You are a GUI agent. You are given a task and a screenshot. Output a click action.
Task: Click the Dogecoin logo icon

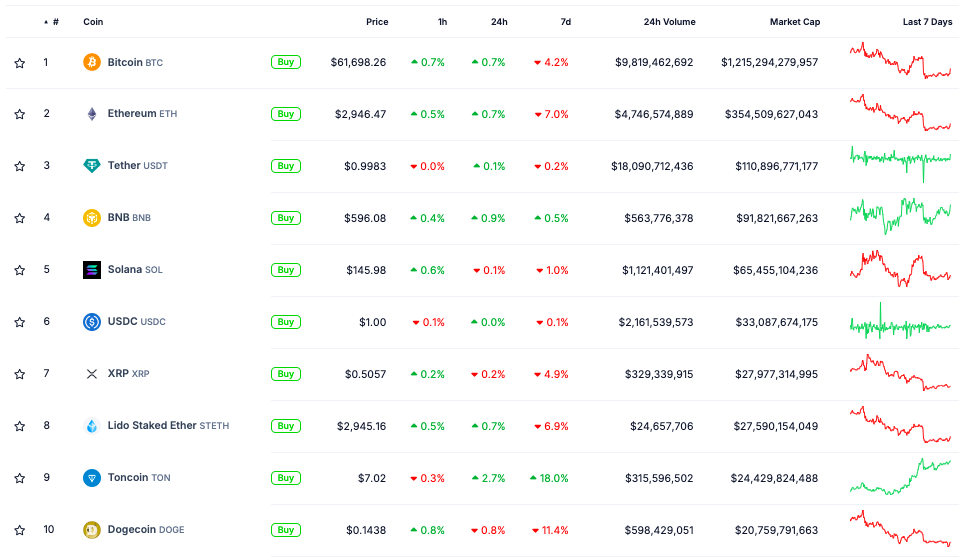[92, 530]
